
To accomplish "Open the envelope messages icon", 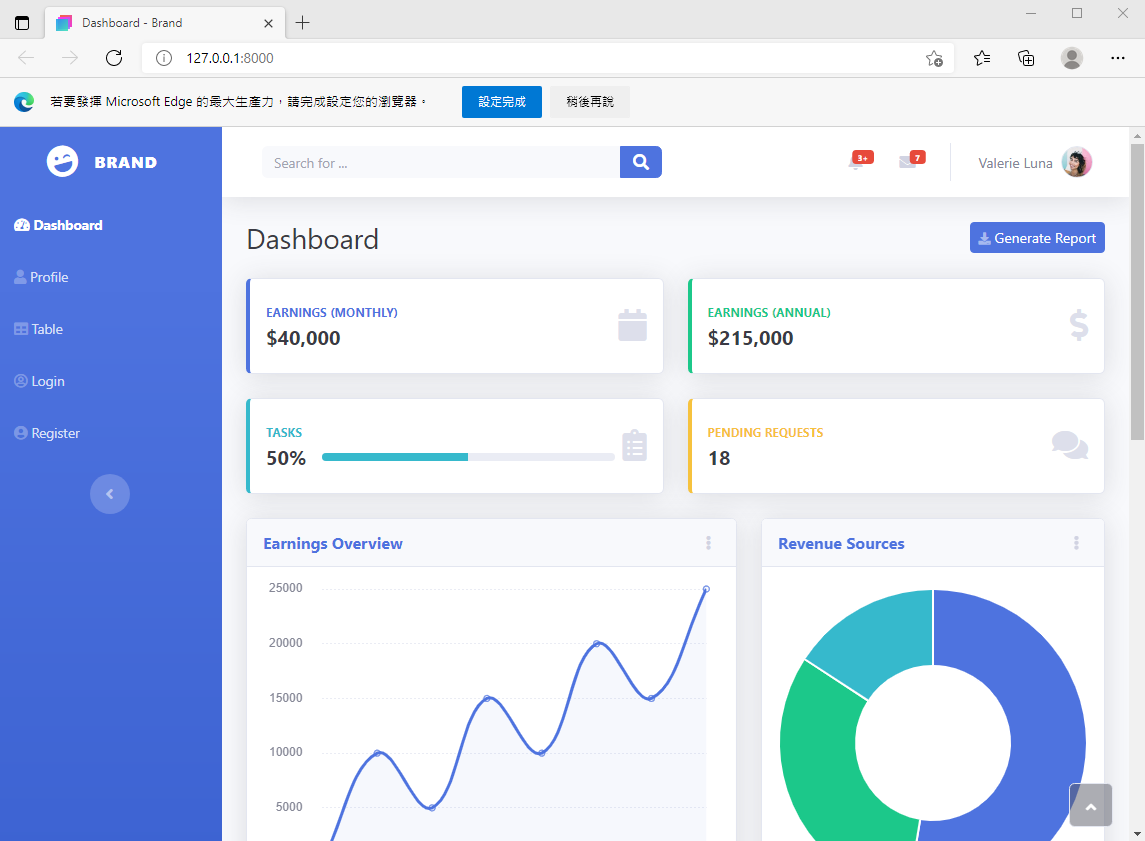I will point(908,163).
